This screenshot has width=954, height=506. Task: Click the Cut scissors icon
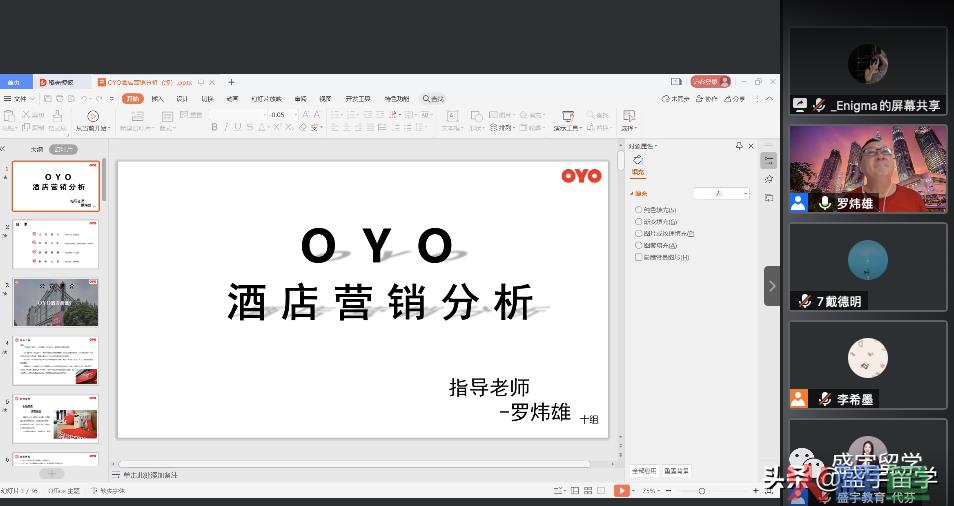[26, 114]
